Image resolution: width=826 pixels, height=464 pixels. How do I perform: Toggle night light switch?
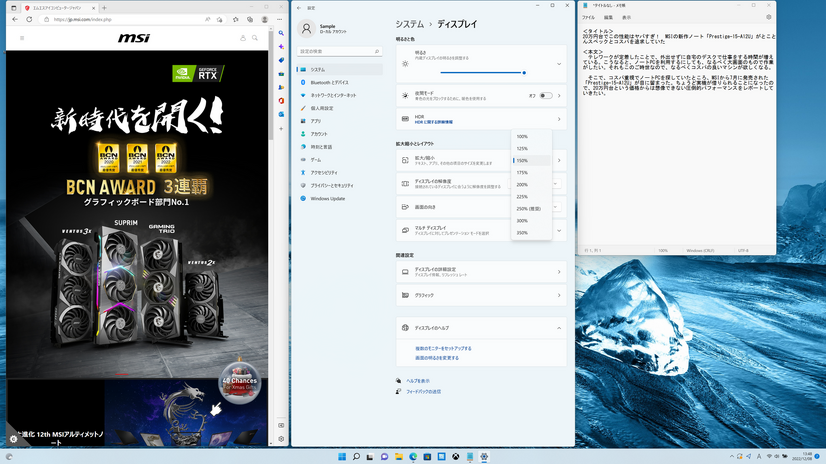tap(546, 96)
